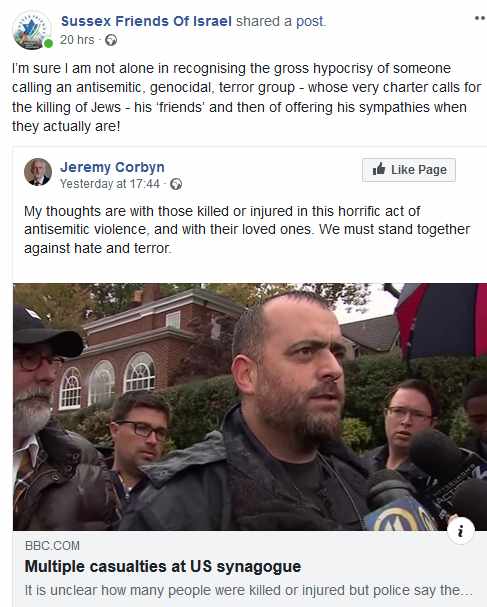Open the shared 'post' link

[310, 21]
